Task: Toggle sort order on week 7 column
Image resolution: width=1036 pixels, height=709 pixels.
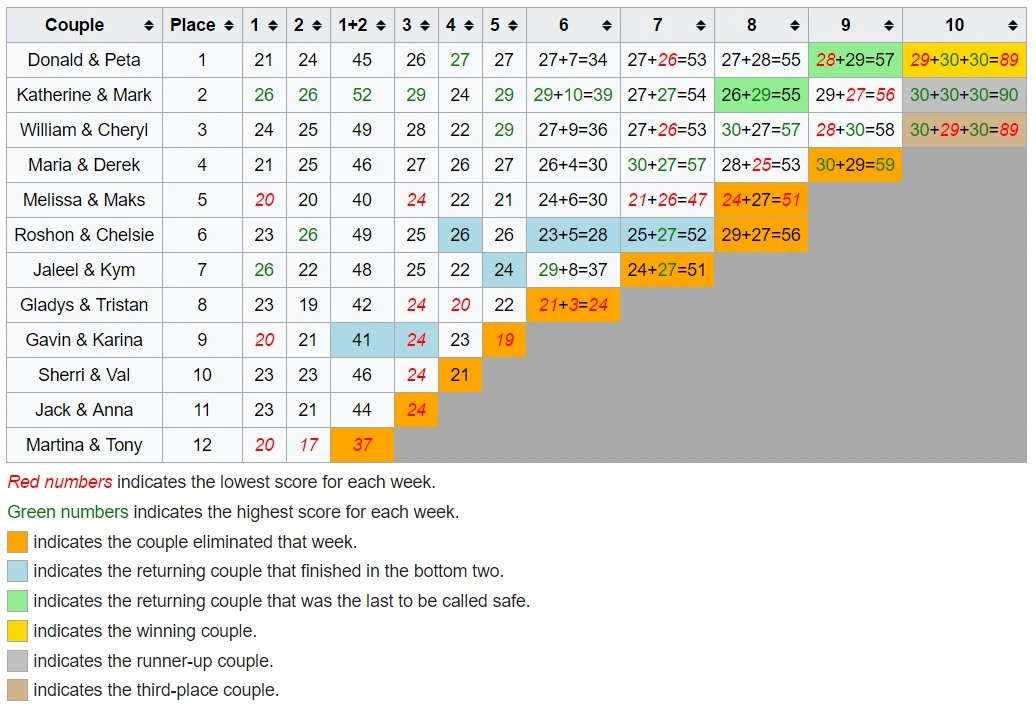Action: click(x=702, y=25)
